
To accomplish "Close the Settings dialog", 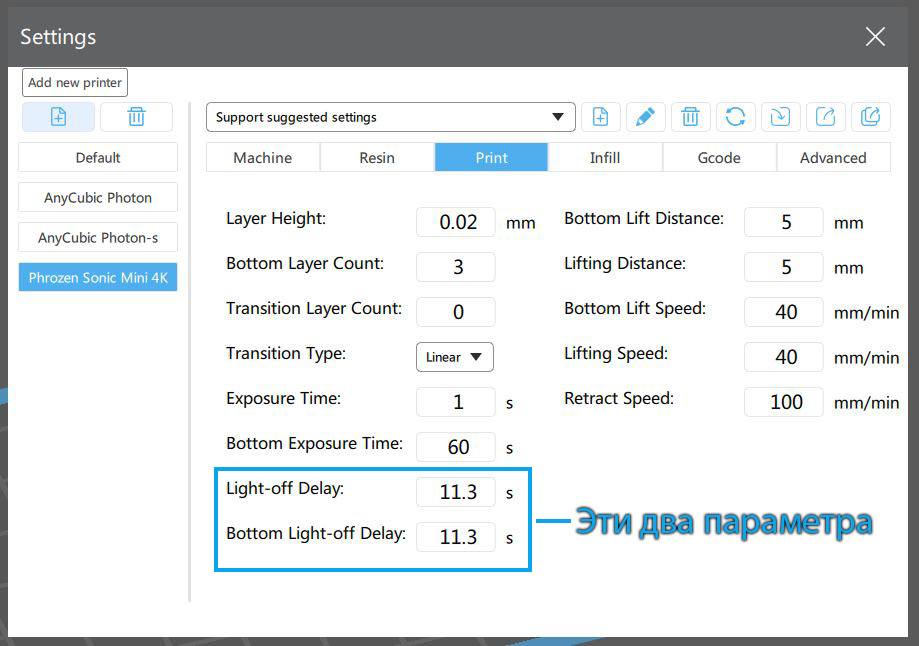I will tap(875, 37).
